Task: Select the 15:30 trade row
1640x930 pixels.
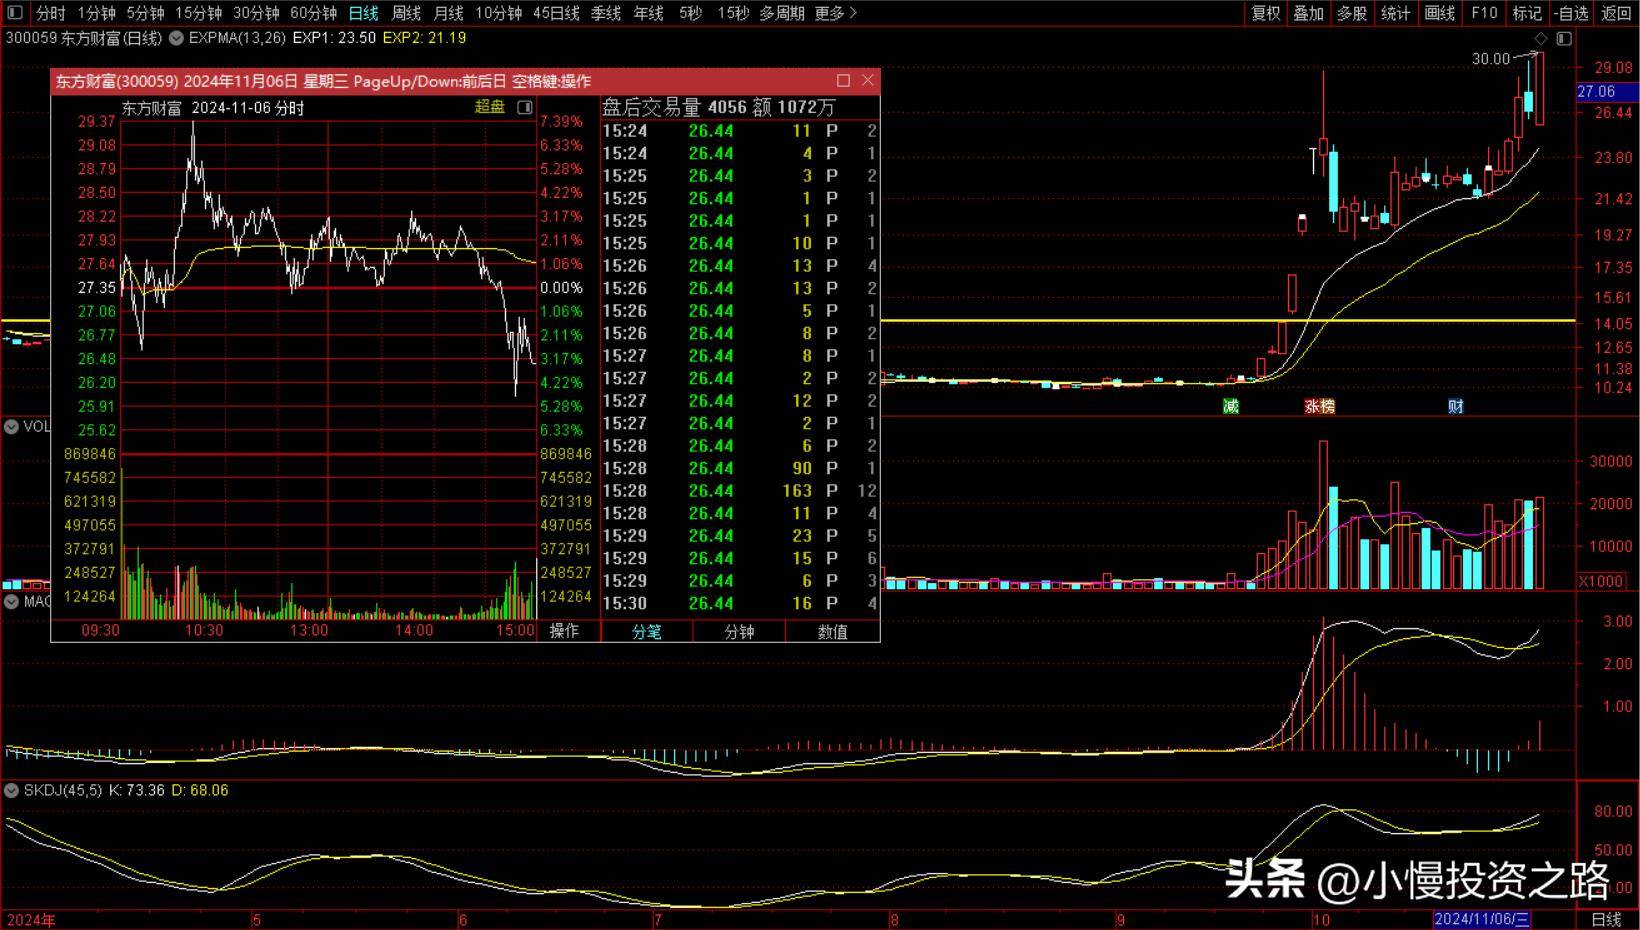Action: point(740,603)
